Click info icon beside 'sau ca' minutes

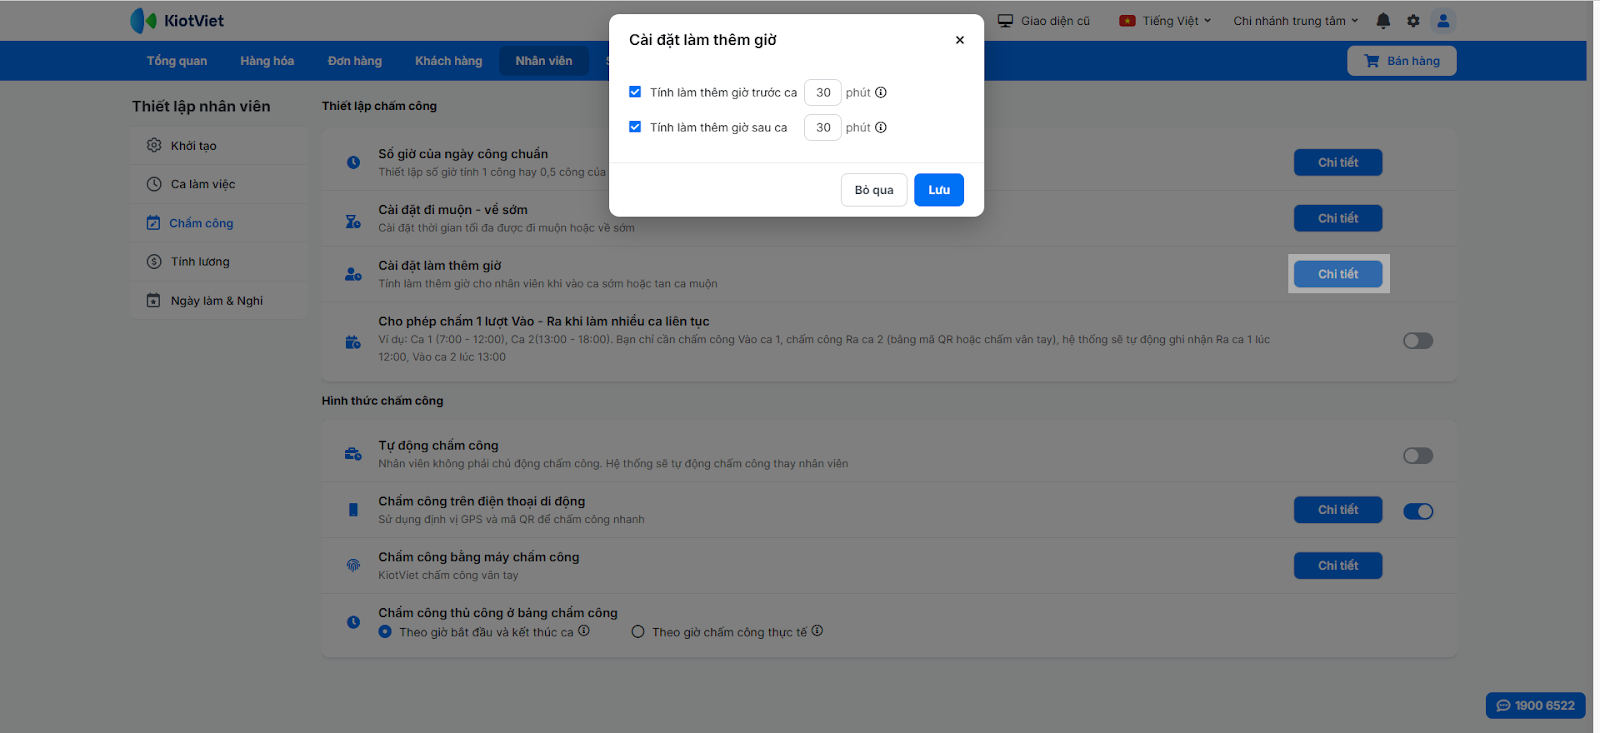[881, 128]
